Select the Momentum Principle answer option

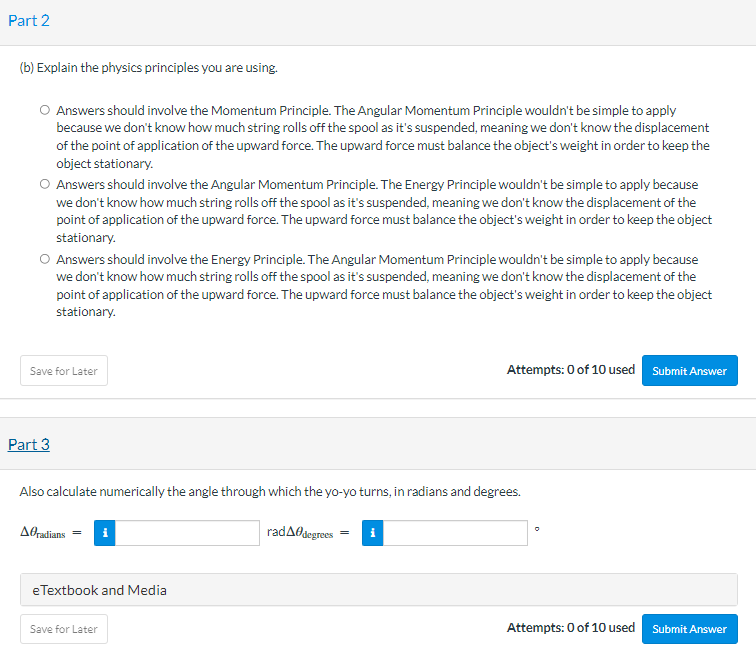coord(45,110)
